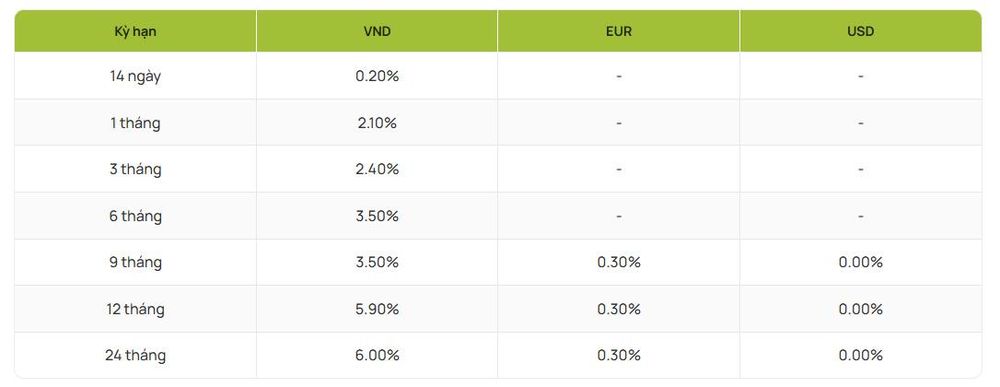Click the 12 tháng EUR 0.30% cell
The height and width of the screenshot is (387, 1000).
coord(619,309)
